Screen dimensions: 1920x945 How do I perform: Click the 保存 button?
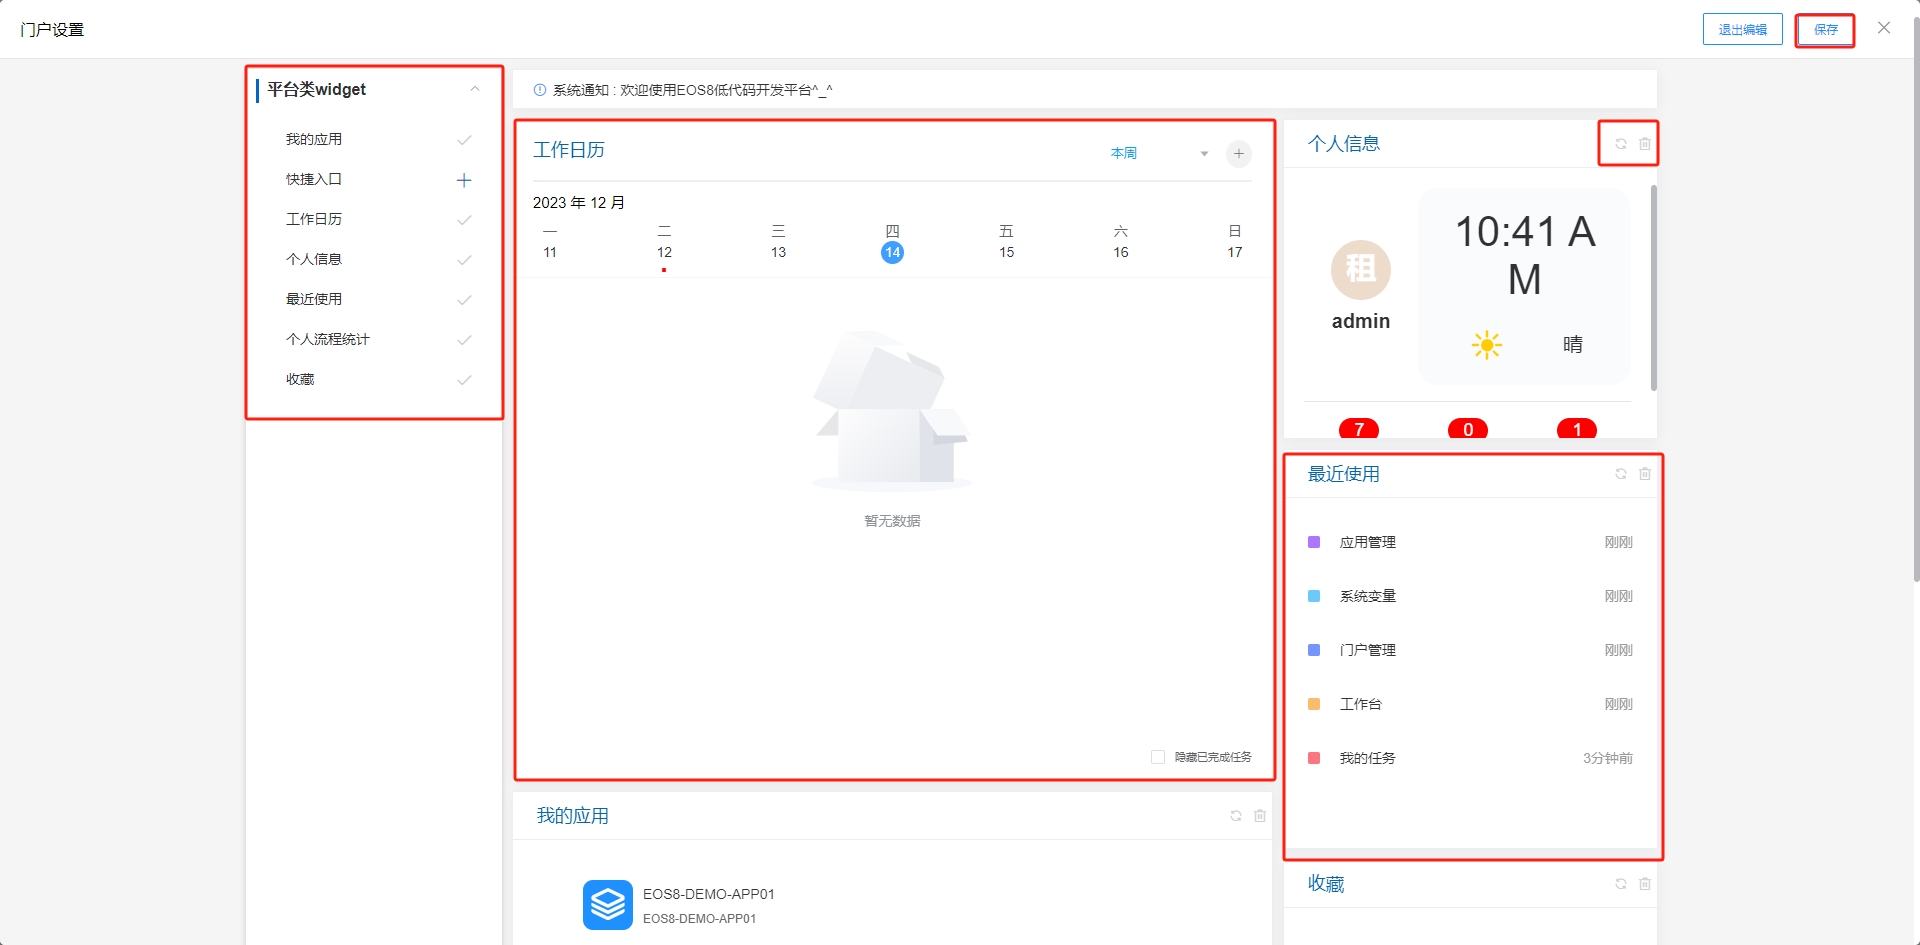1824,29
